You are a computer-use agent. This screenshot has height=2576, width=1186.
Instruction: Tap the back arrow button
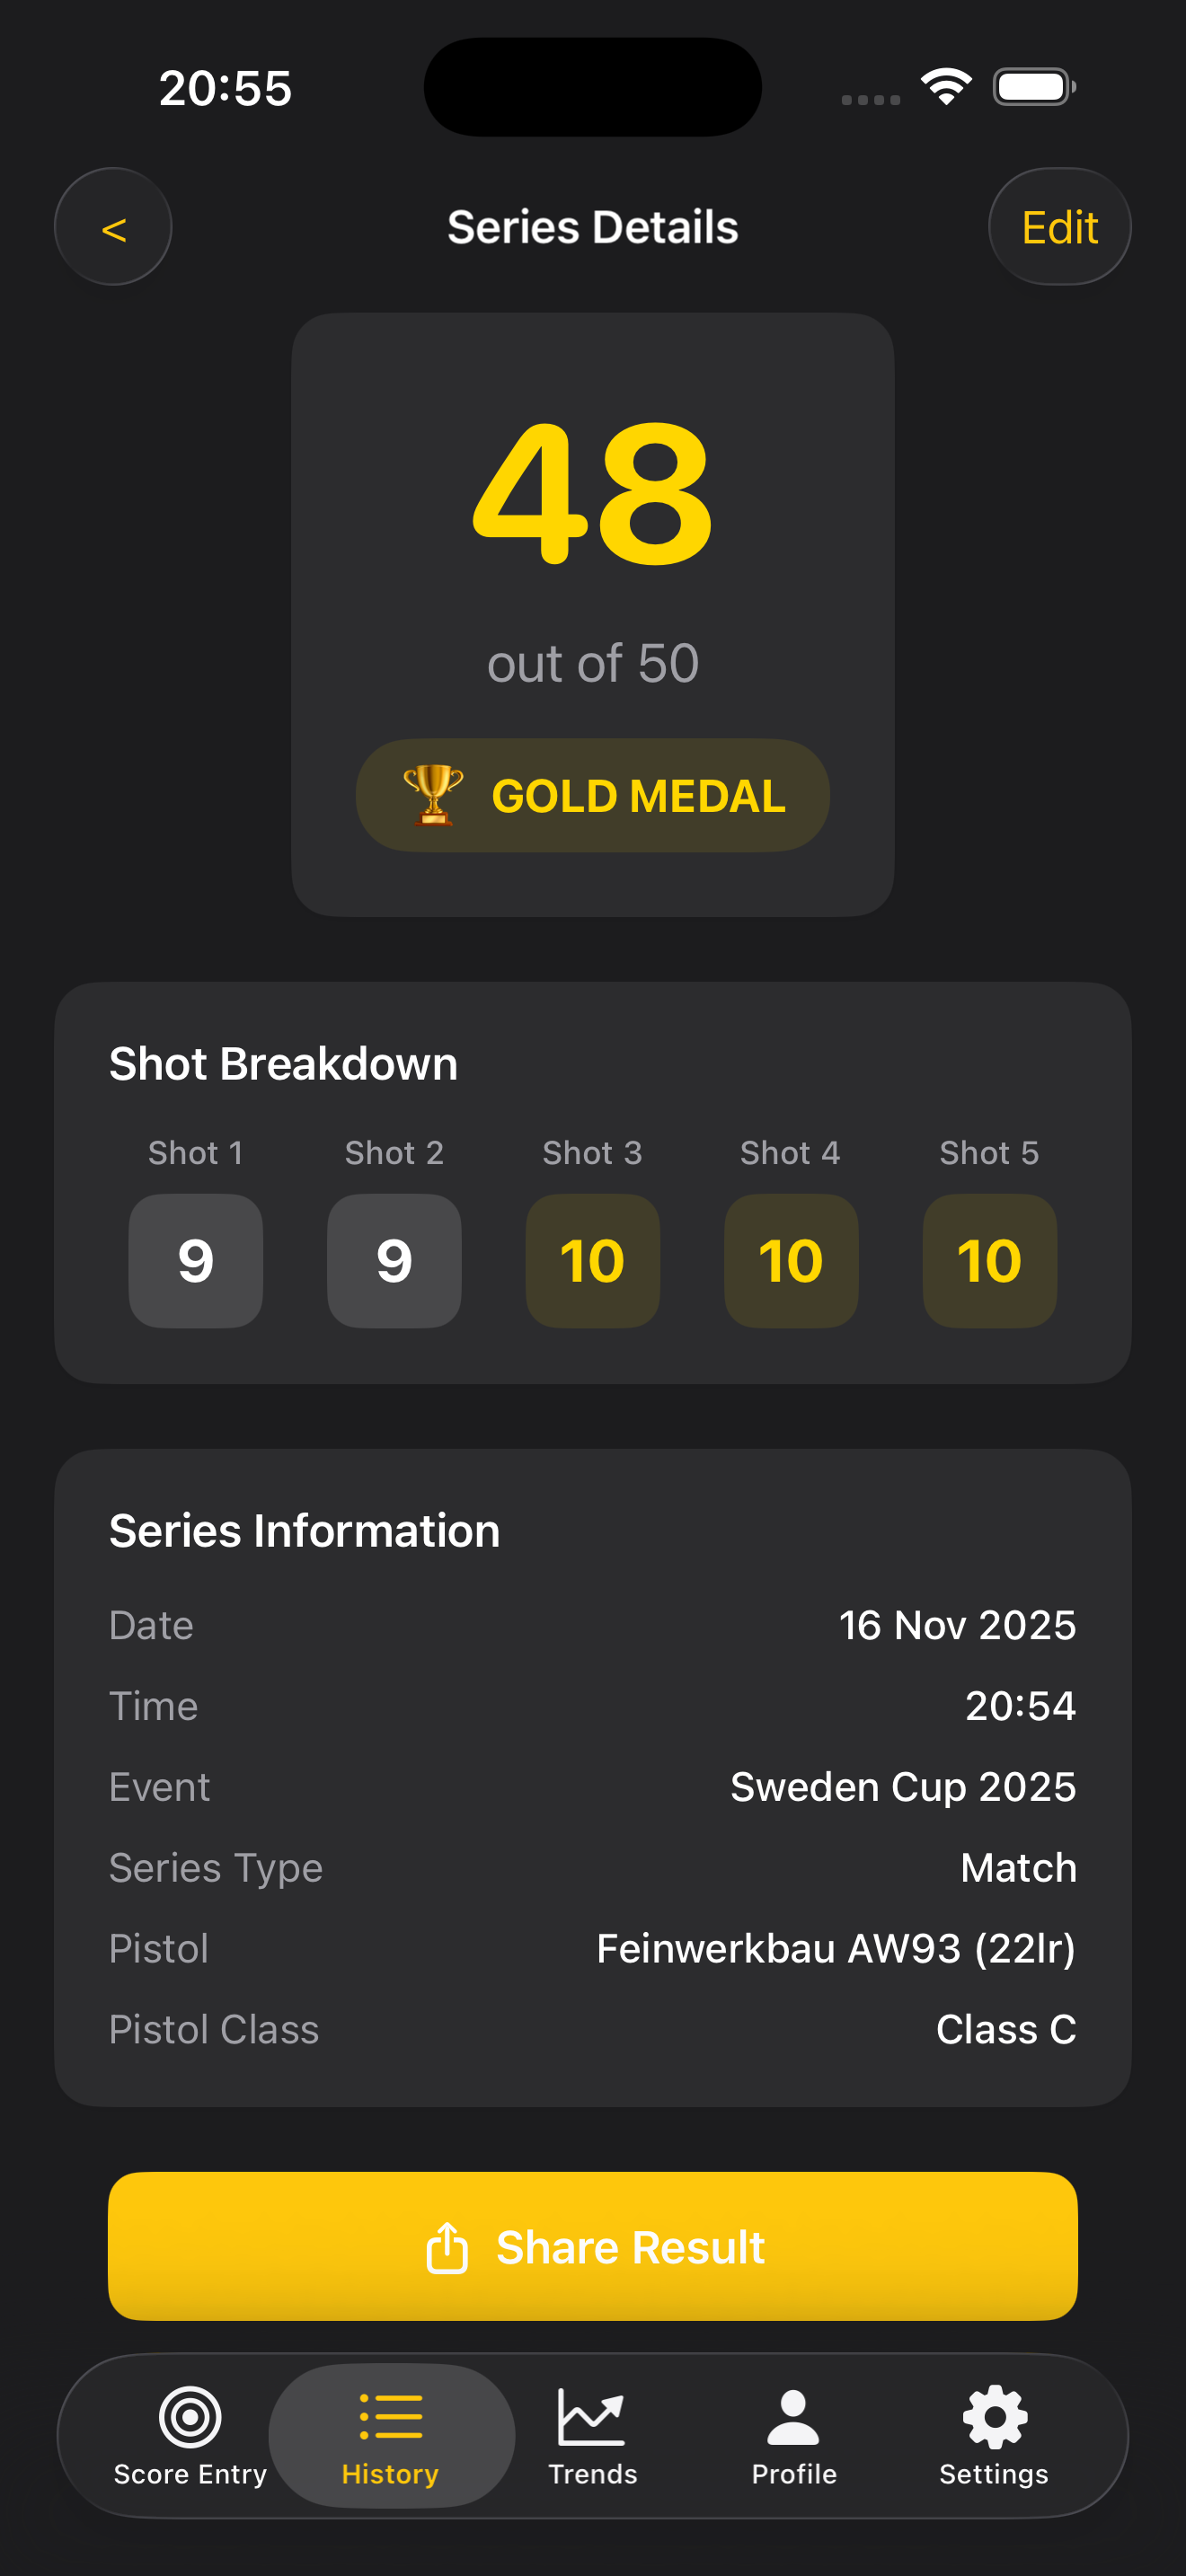pos(113,227)
